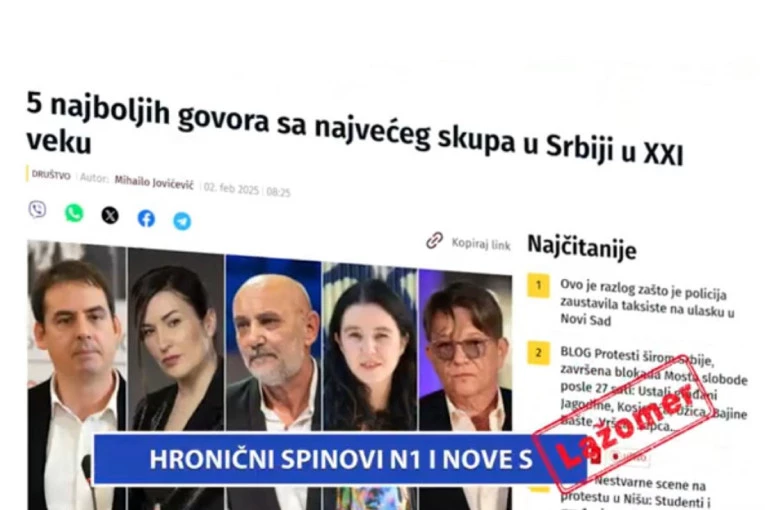The image size is (765, 510).
Task: Click the Najčitanije section heading
Action: pos(582,247)
